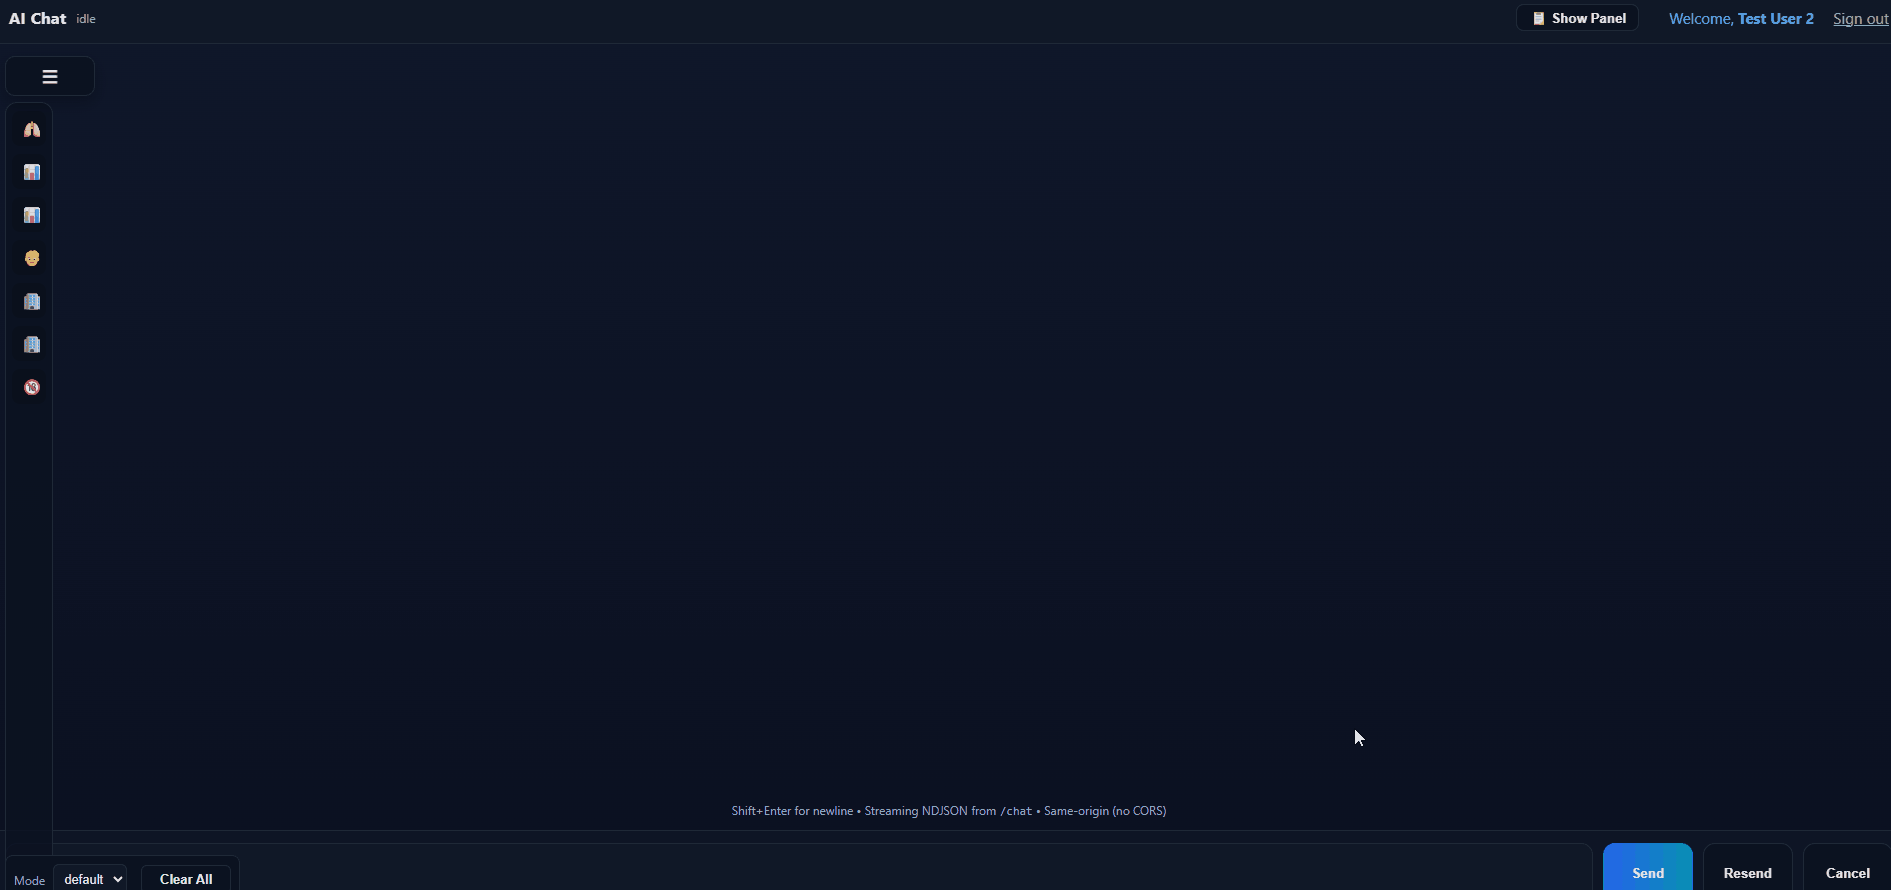
Task: Select the bar chart icon next to face icon
Action: point(32,215)
